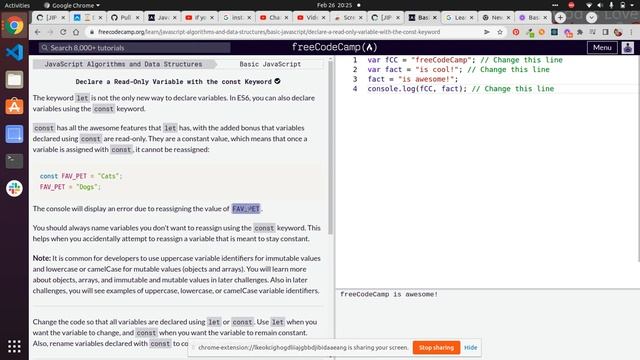Open the volume indicator in top bar

click(x=600, y=5)
